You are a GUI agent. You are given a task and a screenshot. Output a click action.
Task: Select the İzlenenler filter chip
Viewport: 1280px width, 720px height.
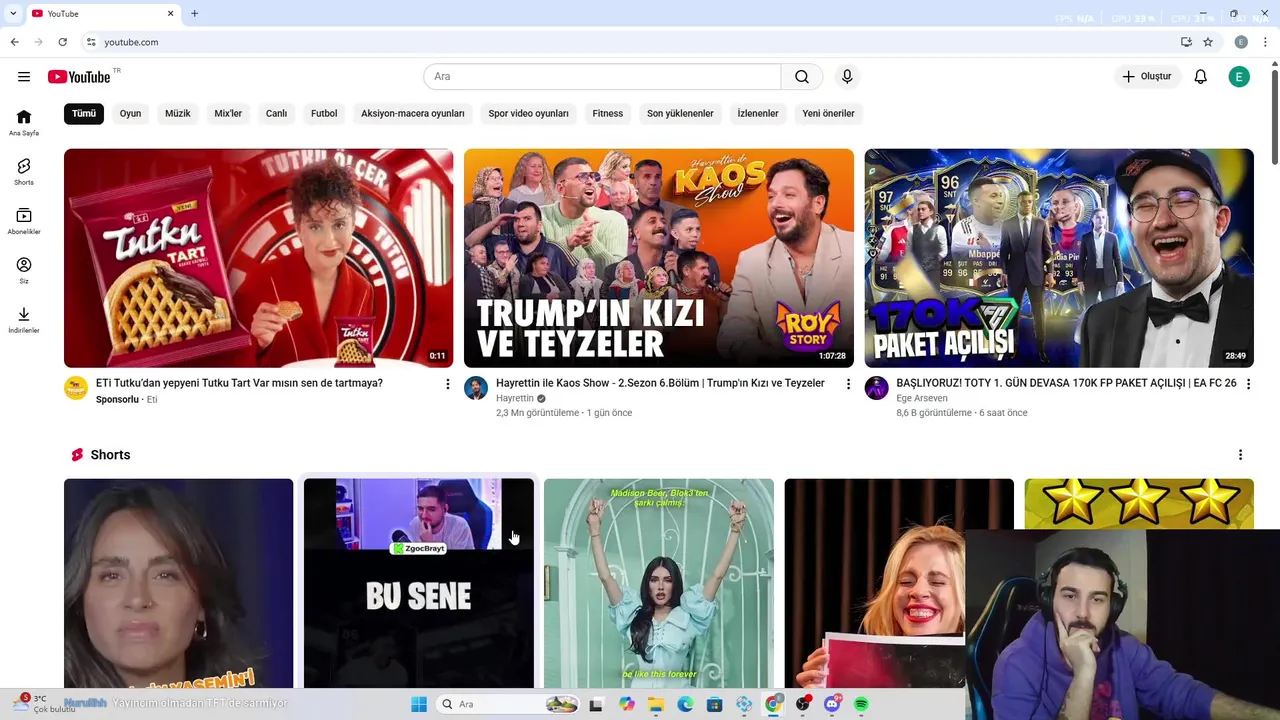[x=758, y=114]
